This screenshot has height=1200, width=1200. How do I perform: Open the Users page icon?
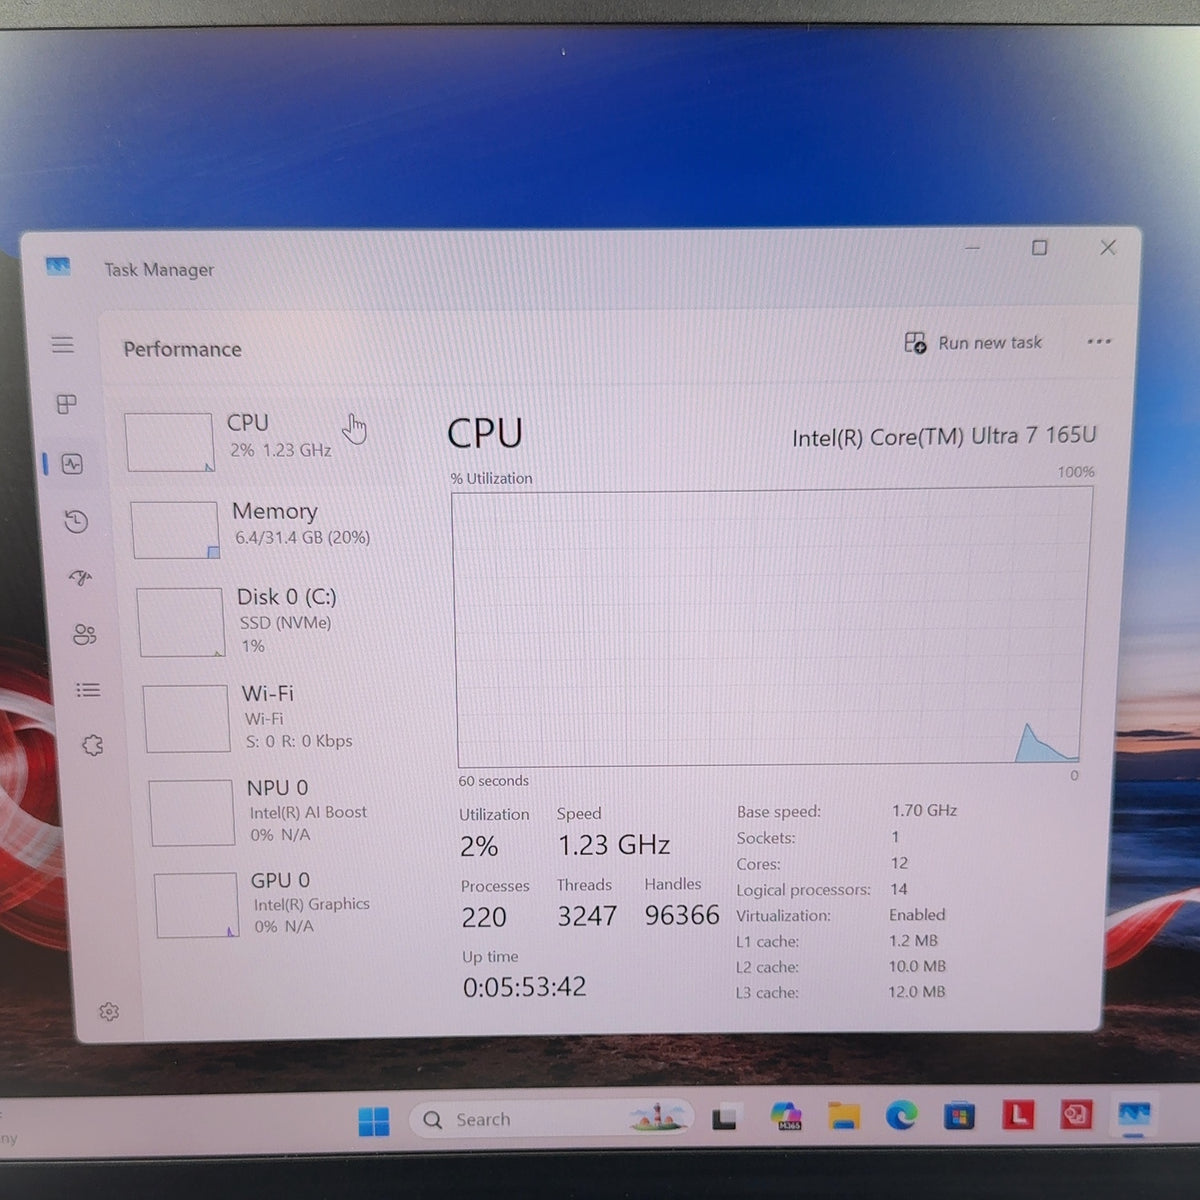click(x=85, y=634)
